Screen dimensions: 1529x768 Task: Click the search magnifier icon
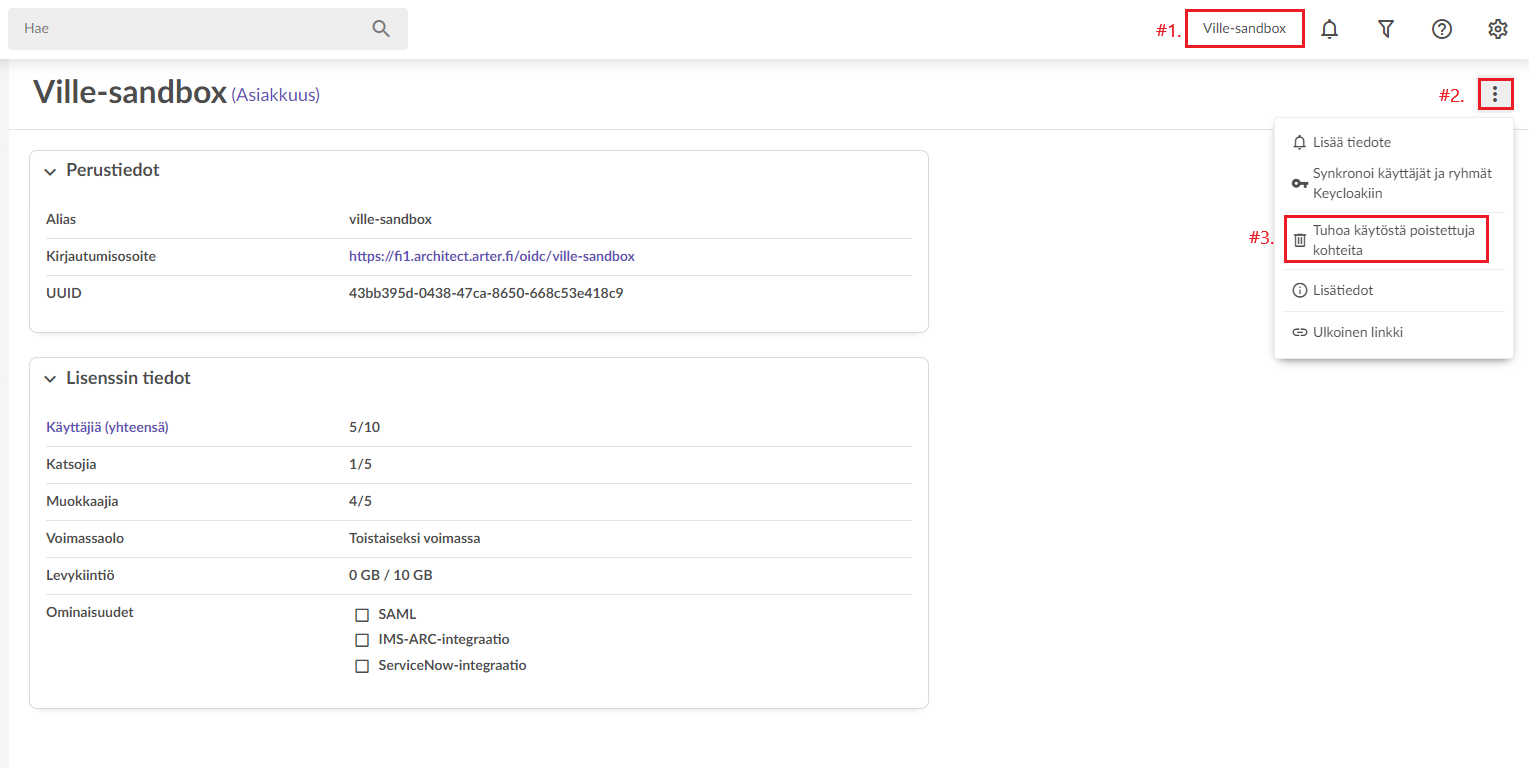[x=381, y=29]
